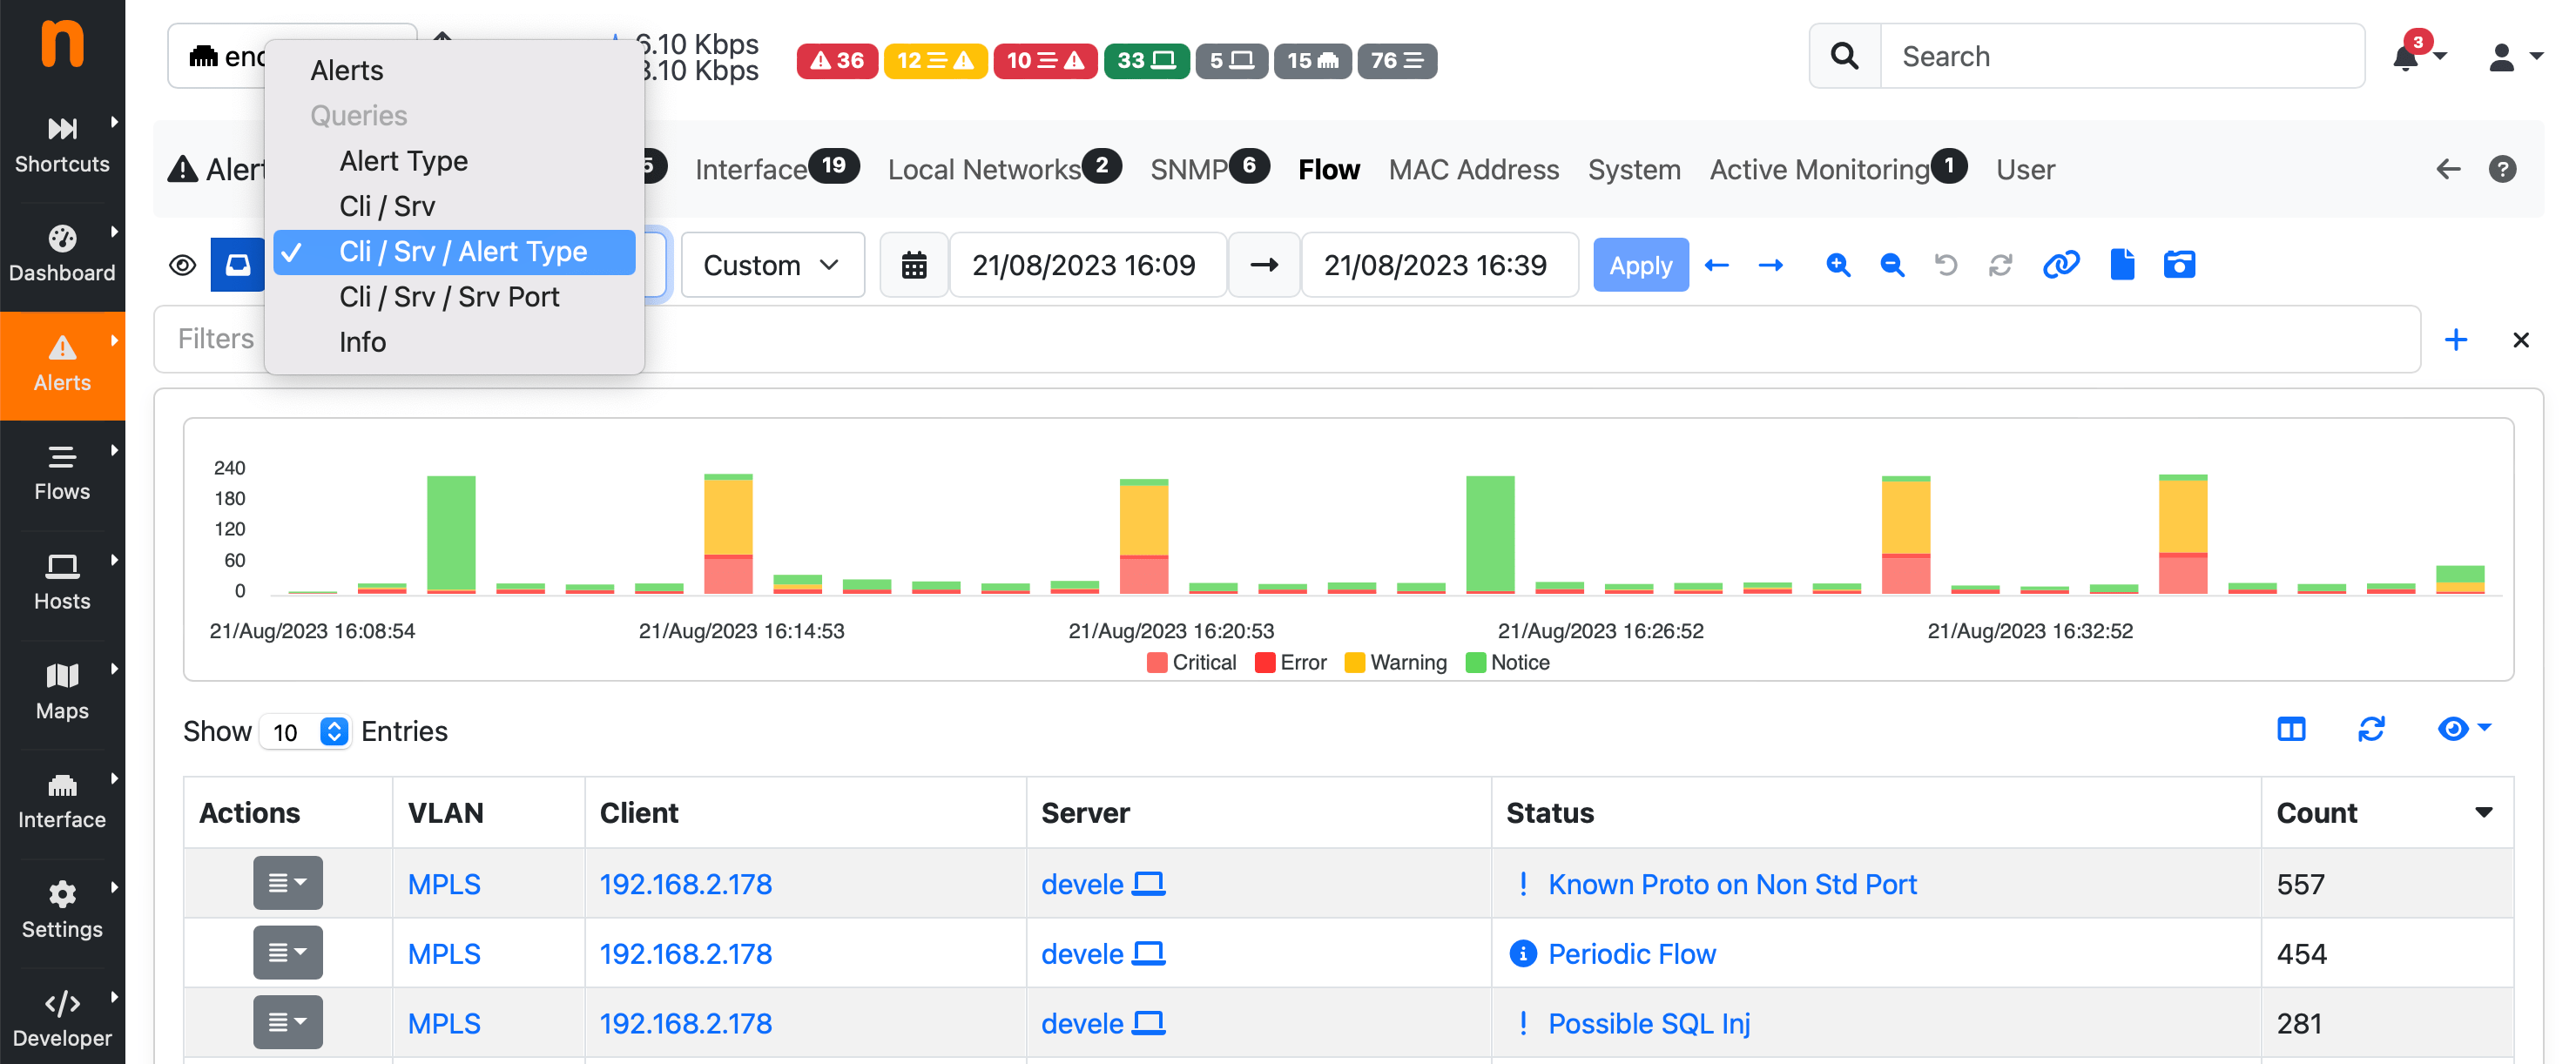Viewport: 2576px width, 1064px height.
Task: Open the Shortcuts sidebar menu
Action: point(62,145)
